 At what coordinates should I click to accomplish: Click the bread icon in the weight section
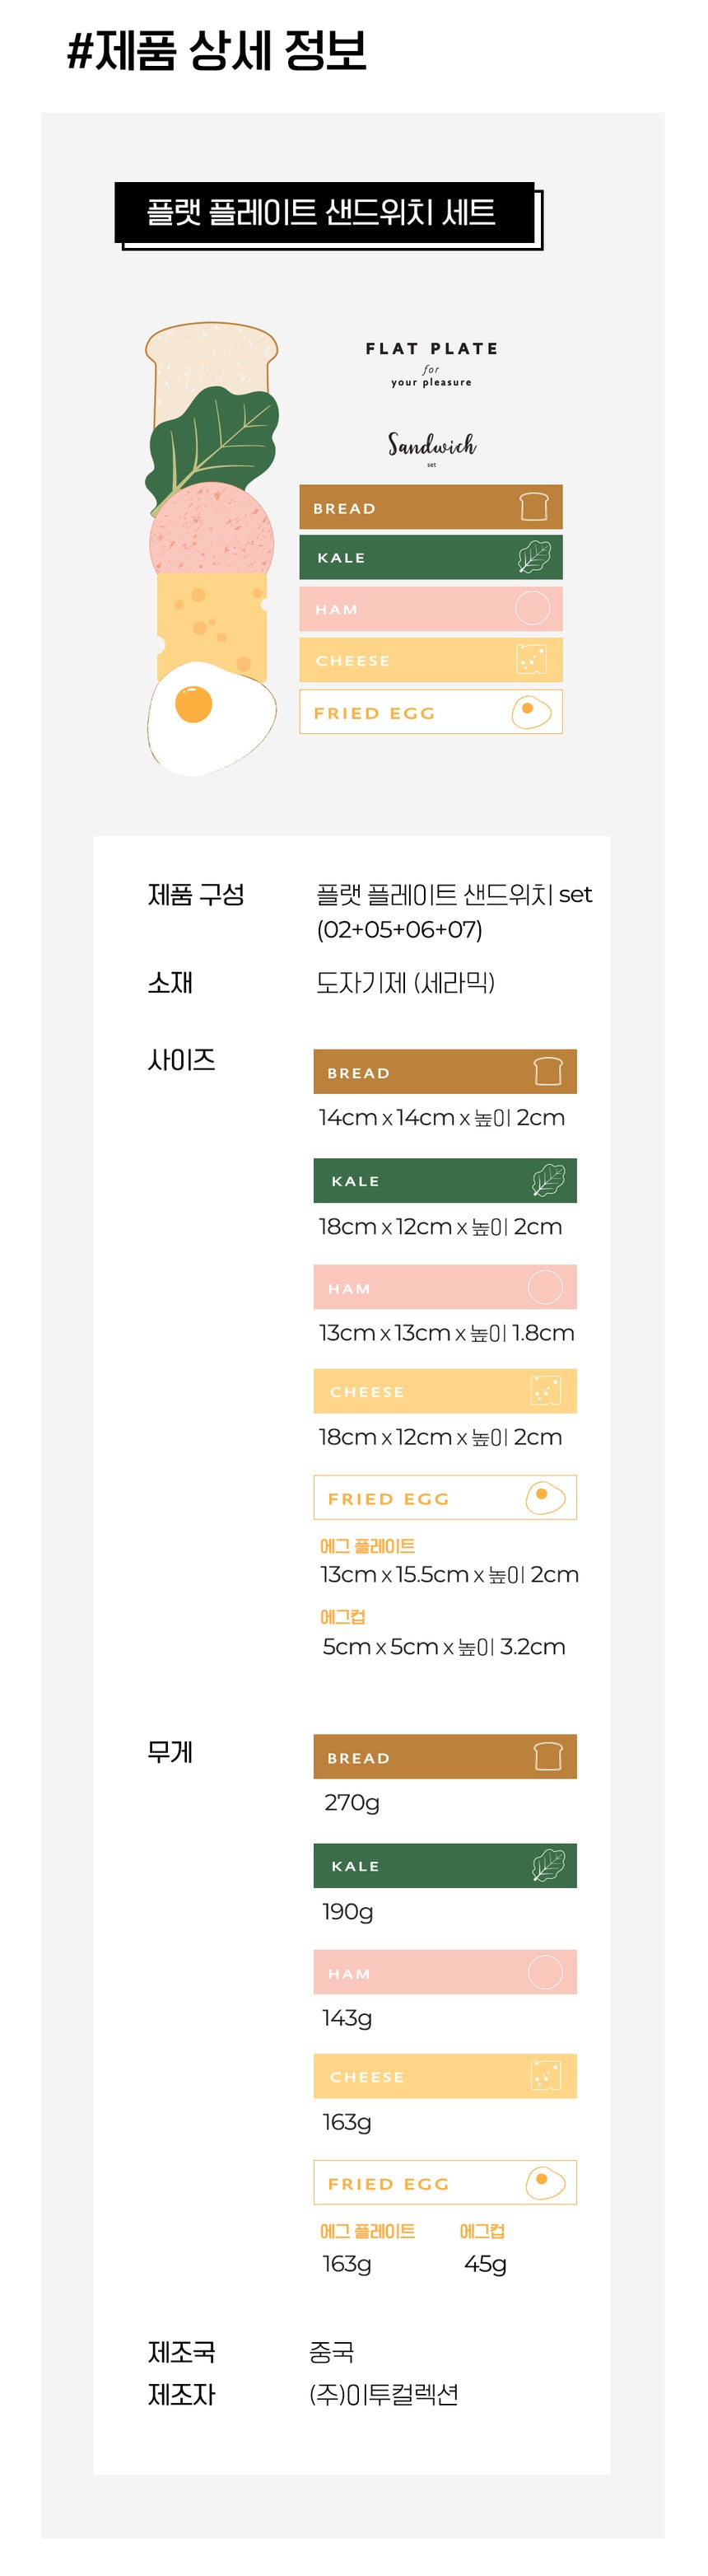[548, 1756]
